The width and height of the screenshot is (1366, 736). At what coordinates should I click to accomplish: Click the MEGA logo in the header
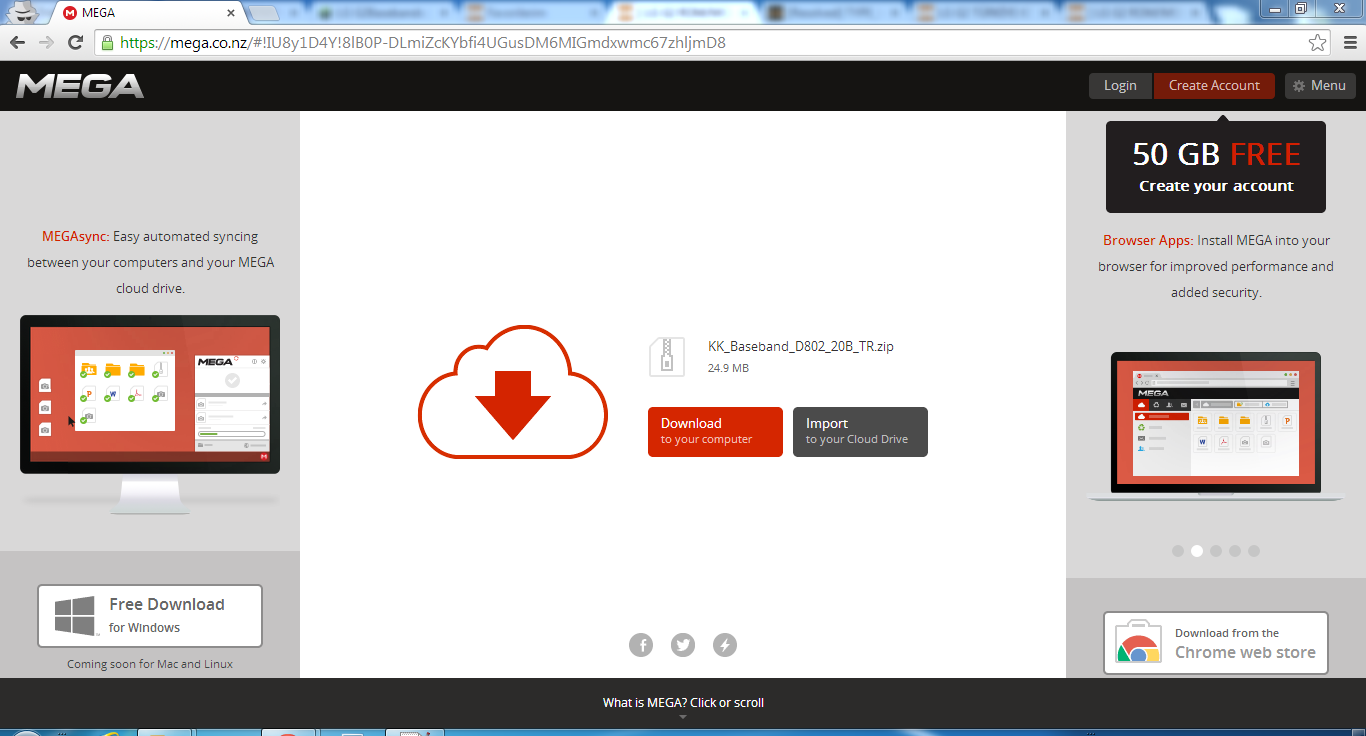80,86
